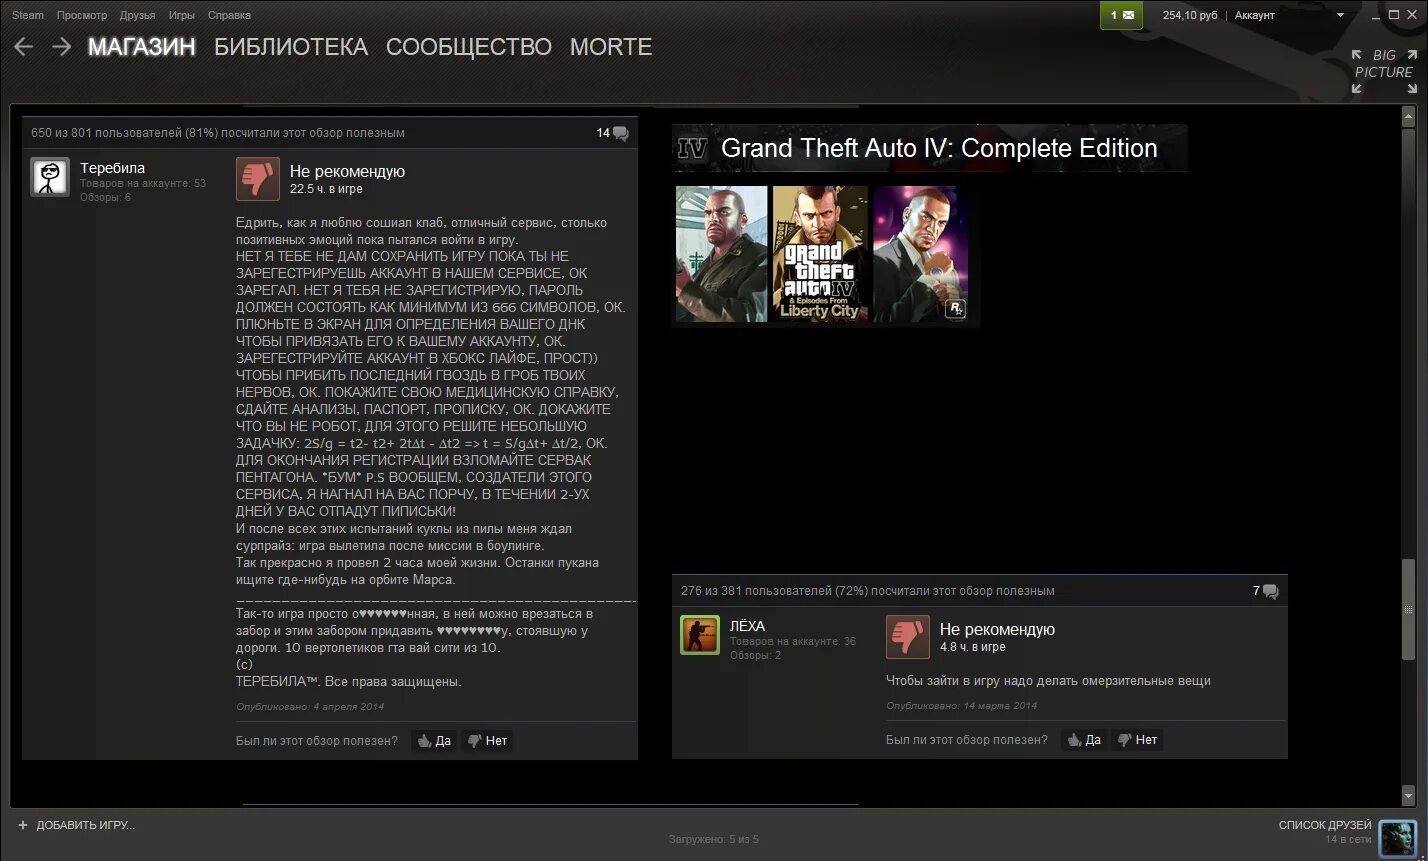Click 'Товаров на аккаунте: 53' text
The image size is (1428, 861).
point(143,183)
